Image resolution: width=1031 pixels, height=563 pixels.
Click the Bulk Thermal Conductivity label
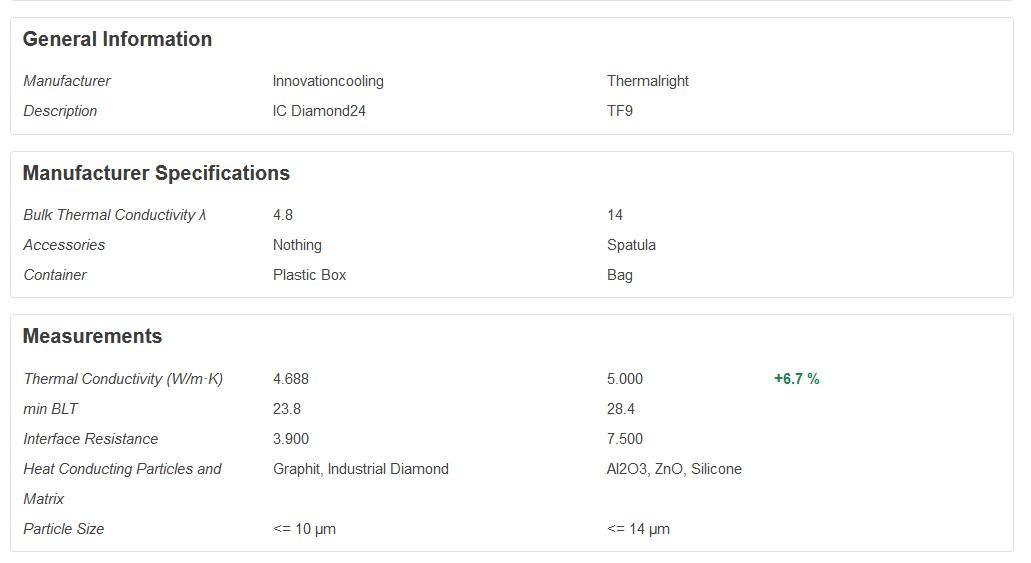click(x=114, y=215)
